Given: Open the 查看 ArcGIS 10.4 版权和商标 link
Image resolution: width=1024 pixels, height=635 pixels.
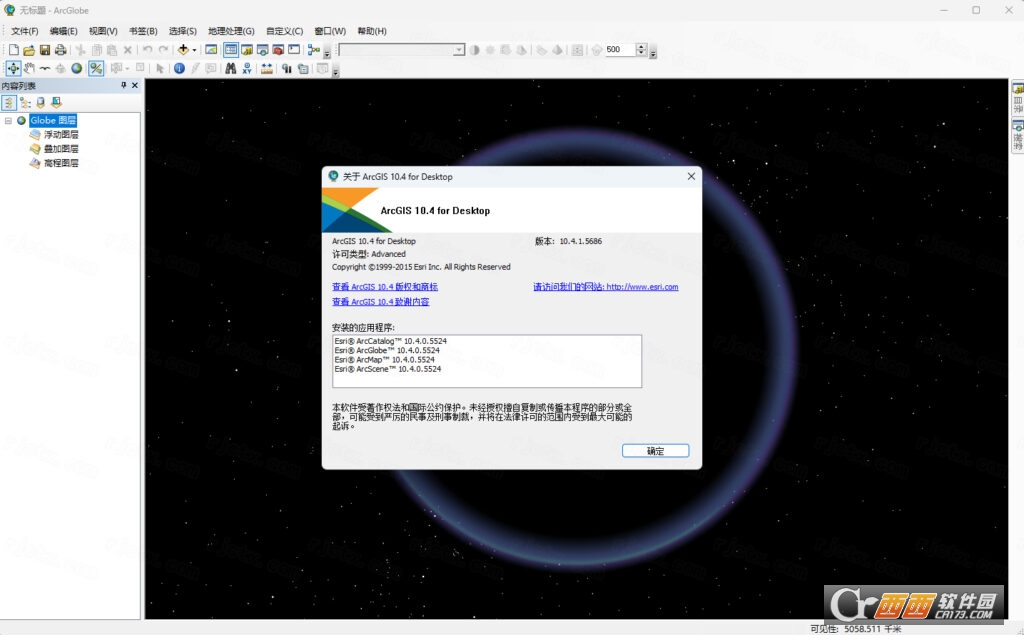Looking at the screenshot, I should coord(385,287).
